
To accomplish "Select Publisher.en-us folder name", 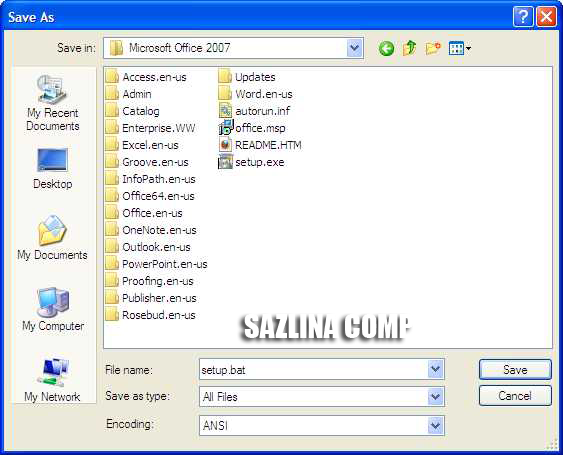I will point(159,298).
